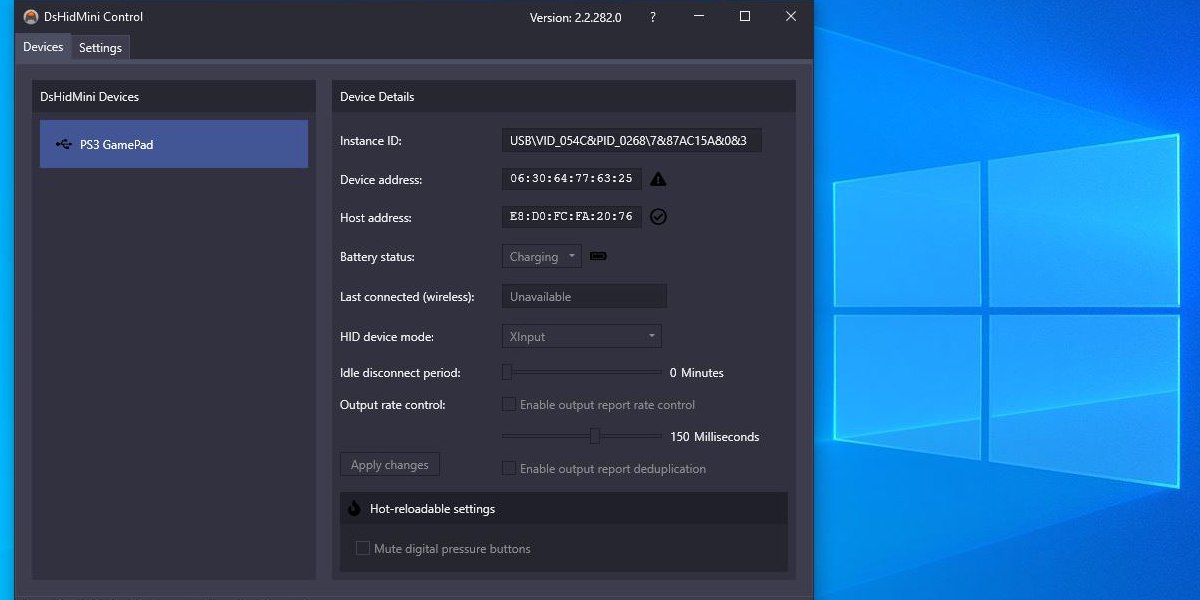The image size is (1200, 600).
Task: Enable output report deduplication
Action: (509, 468)
